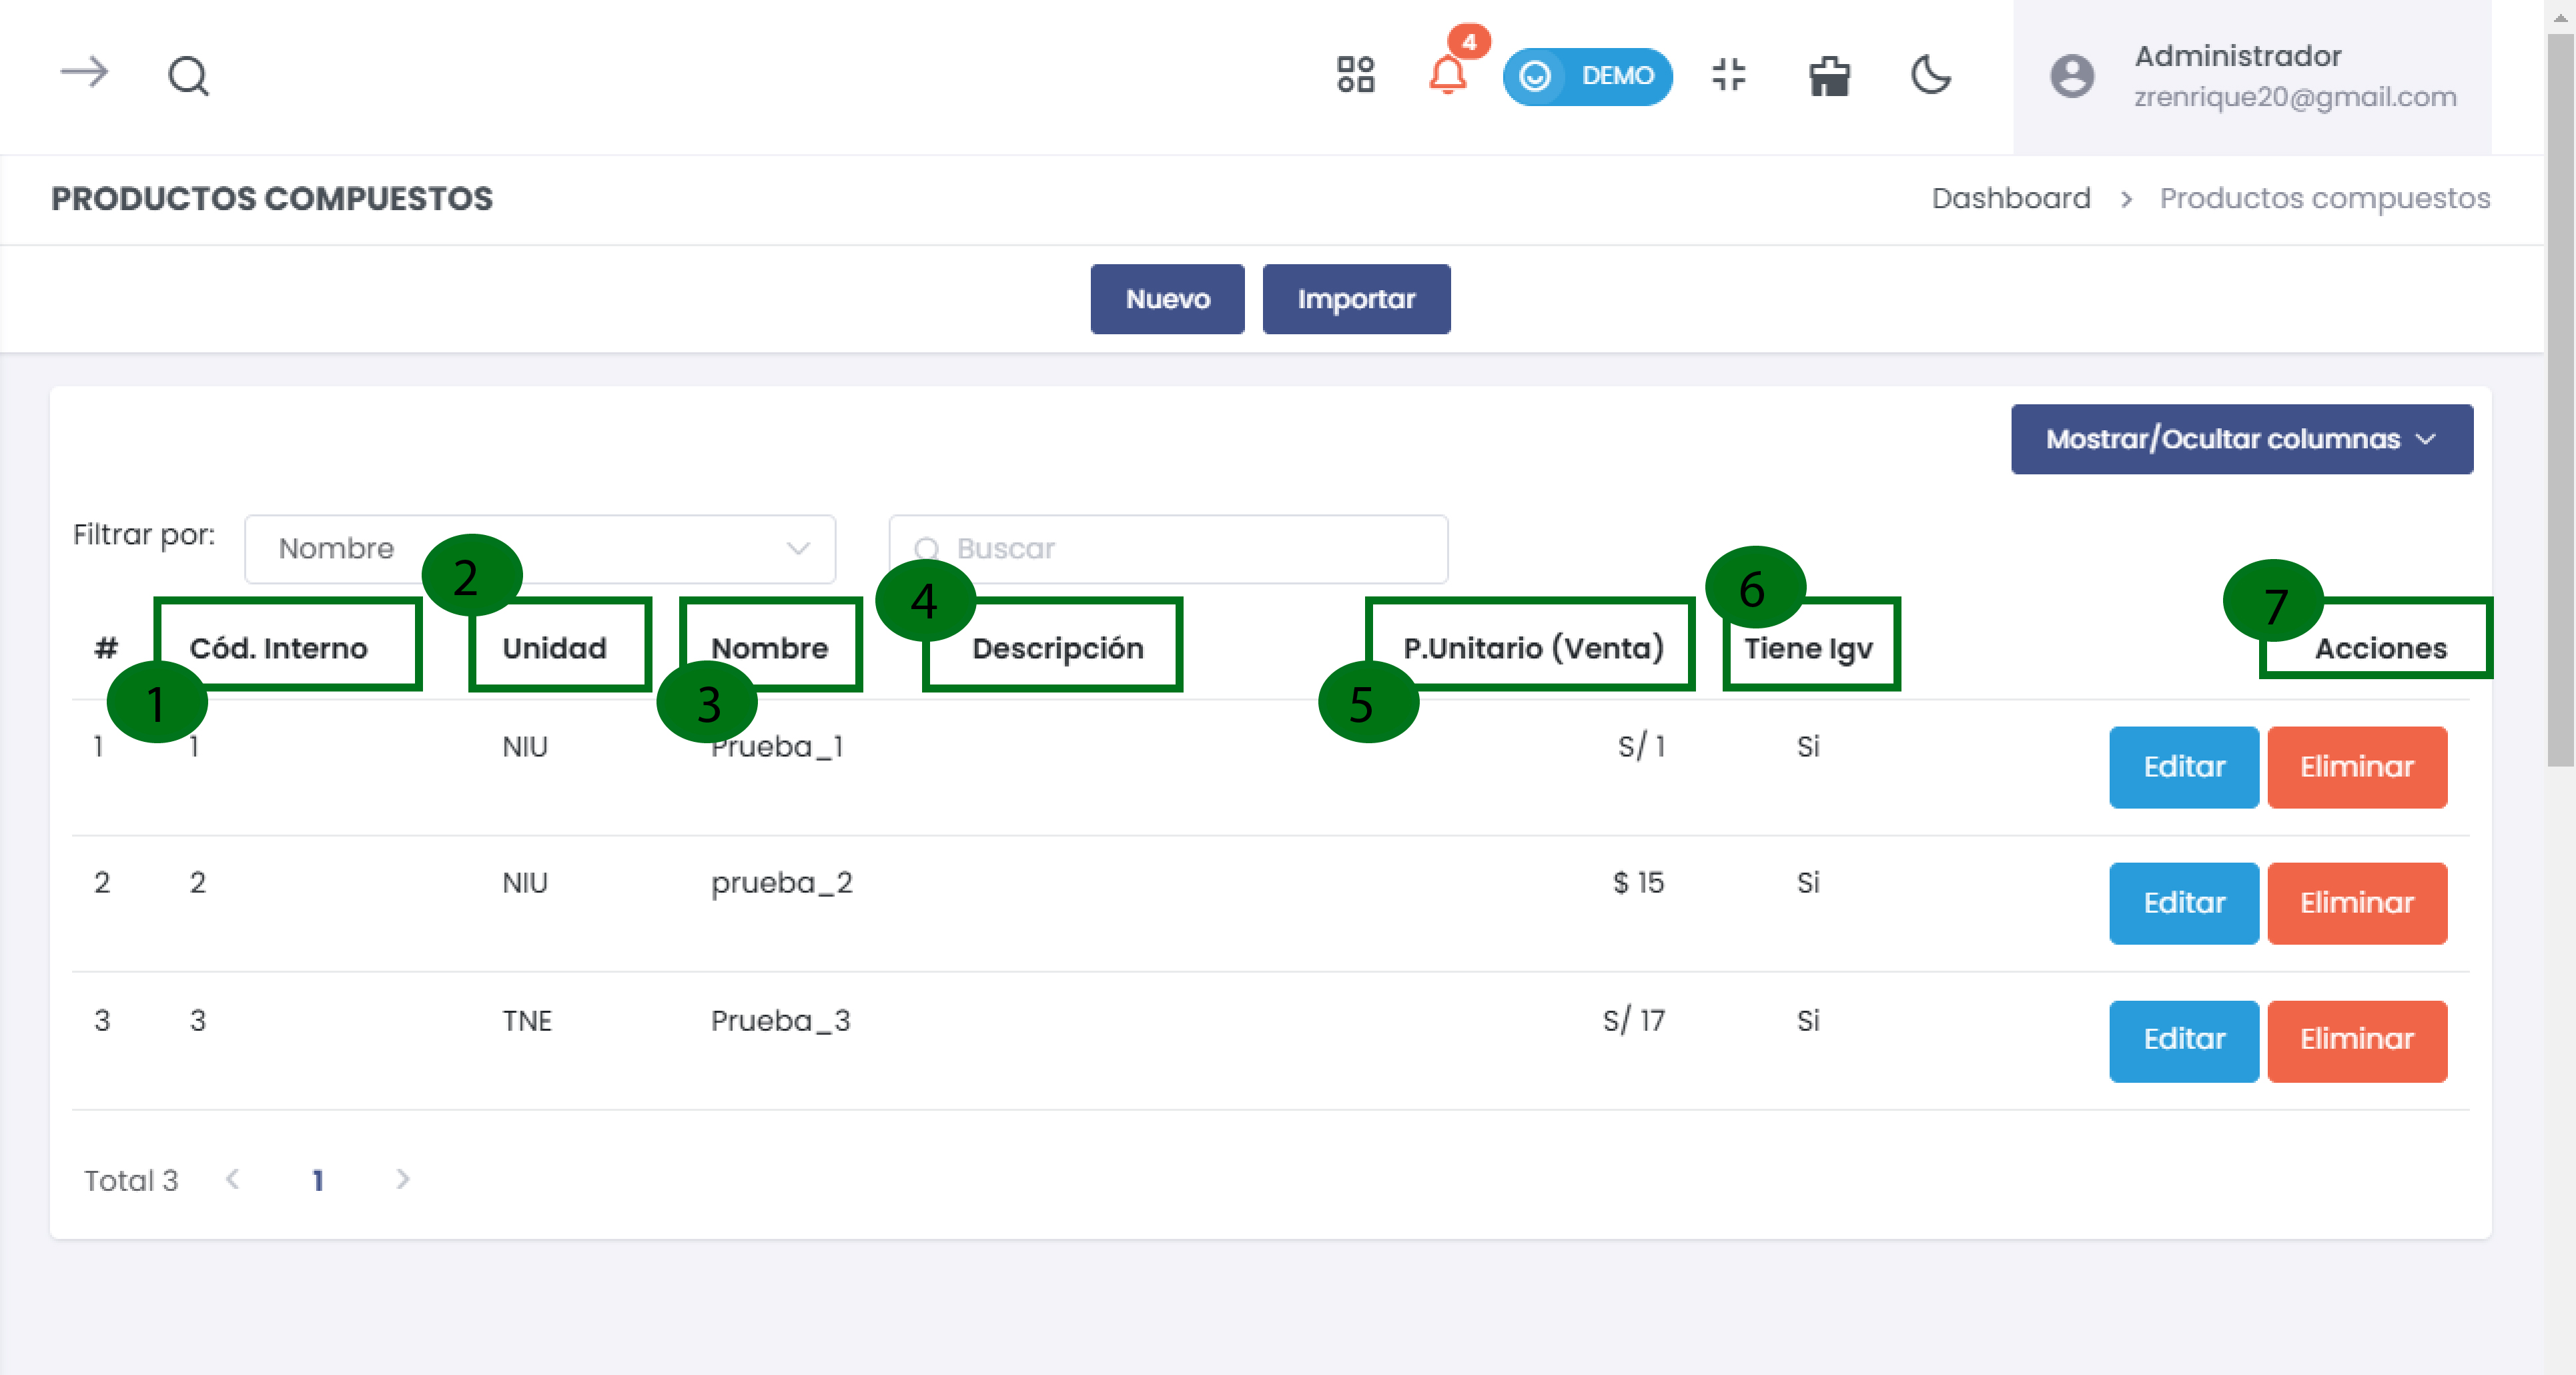Select page 1 in pagination

(318, 1180)
